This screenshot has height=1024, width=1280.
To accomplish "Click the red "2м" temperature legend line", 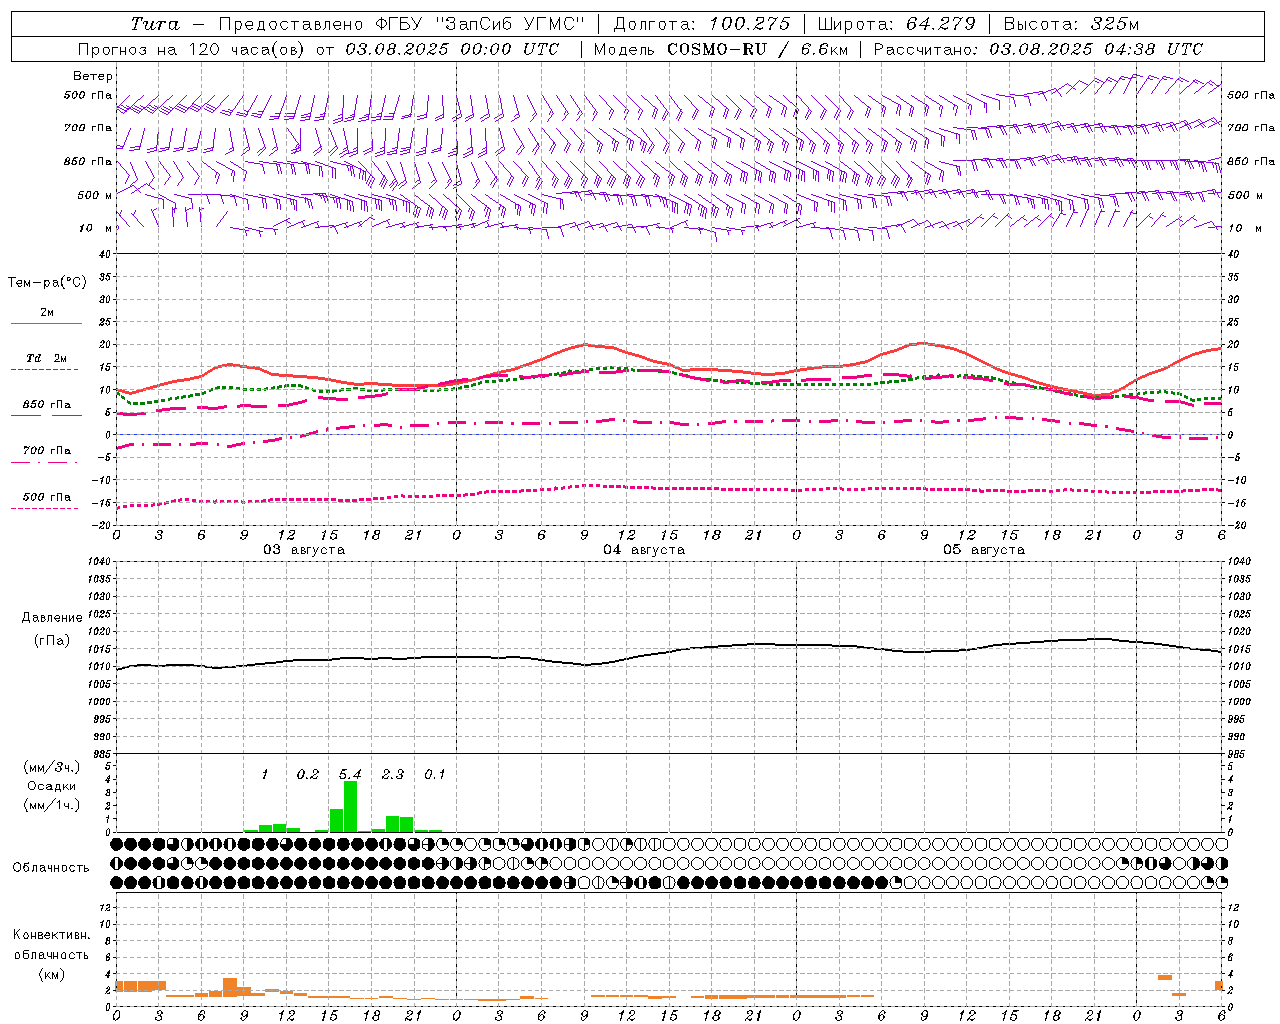I will click(x=46, y=323).
